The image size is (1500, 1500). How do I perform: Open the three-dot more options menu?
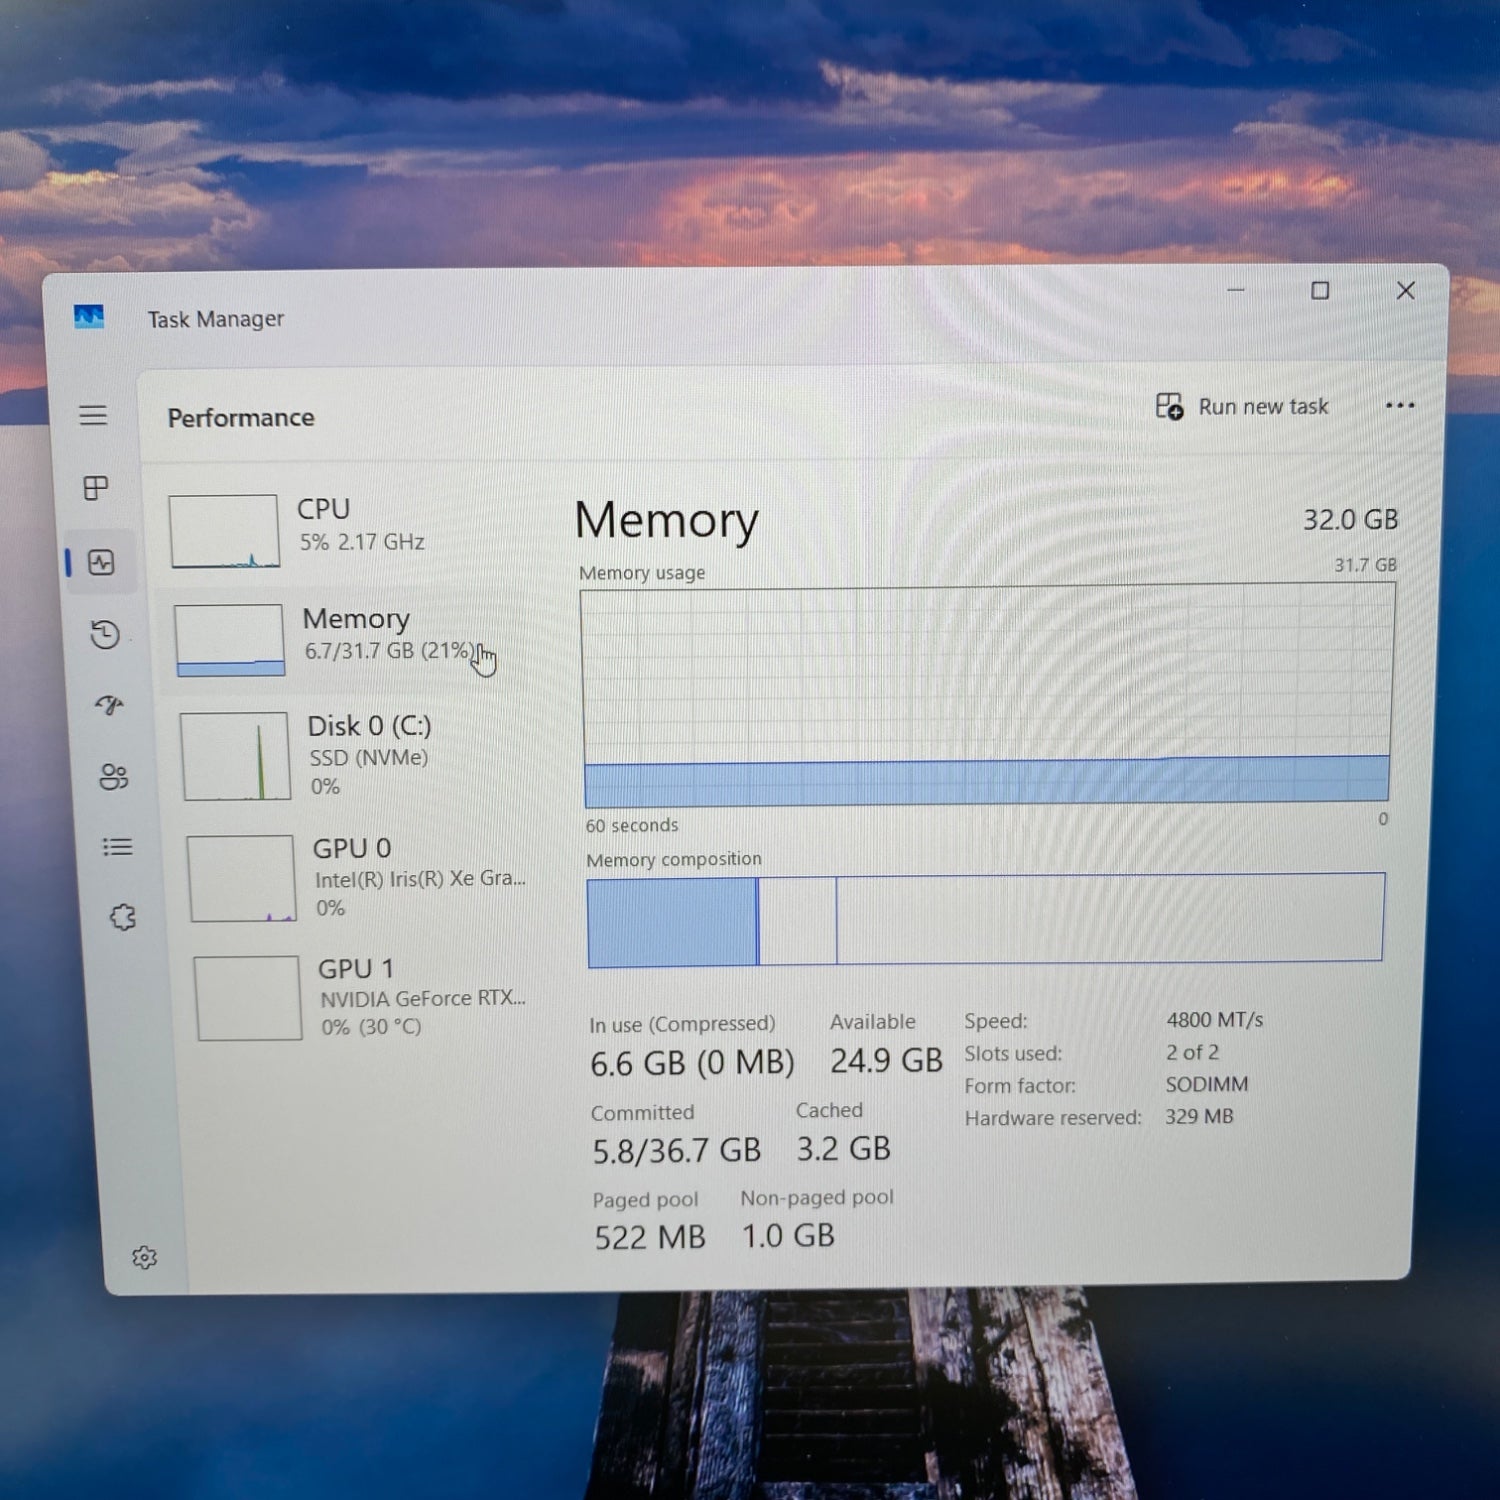tap(1399, 406)
